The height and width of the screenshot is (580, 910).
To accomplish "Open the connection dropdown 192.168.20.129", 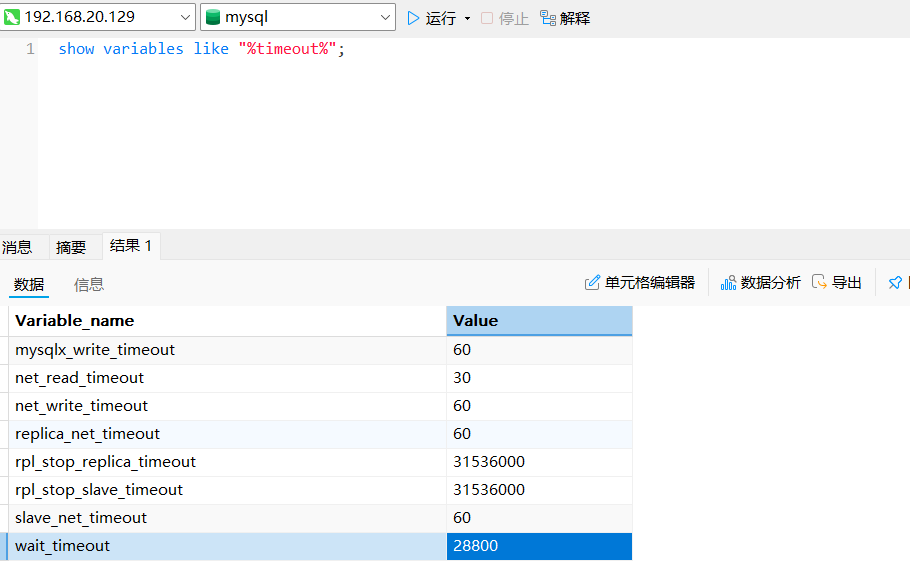I will [98, 17].
